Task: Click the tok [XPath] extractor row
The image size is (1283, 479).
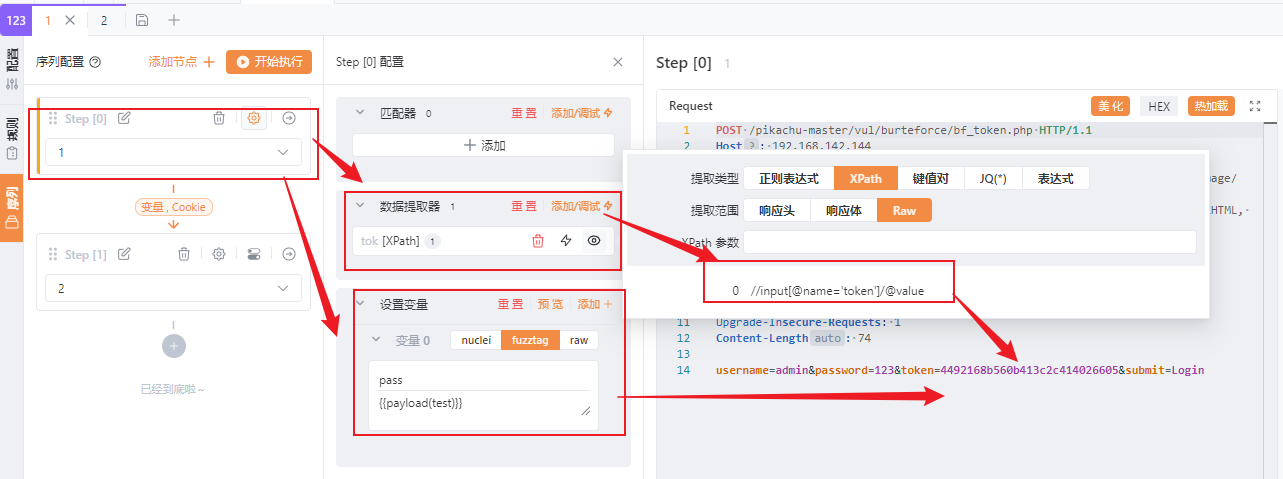Action: [483, 241]
